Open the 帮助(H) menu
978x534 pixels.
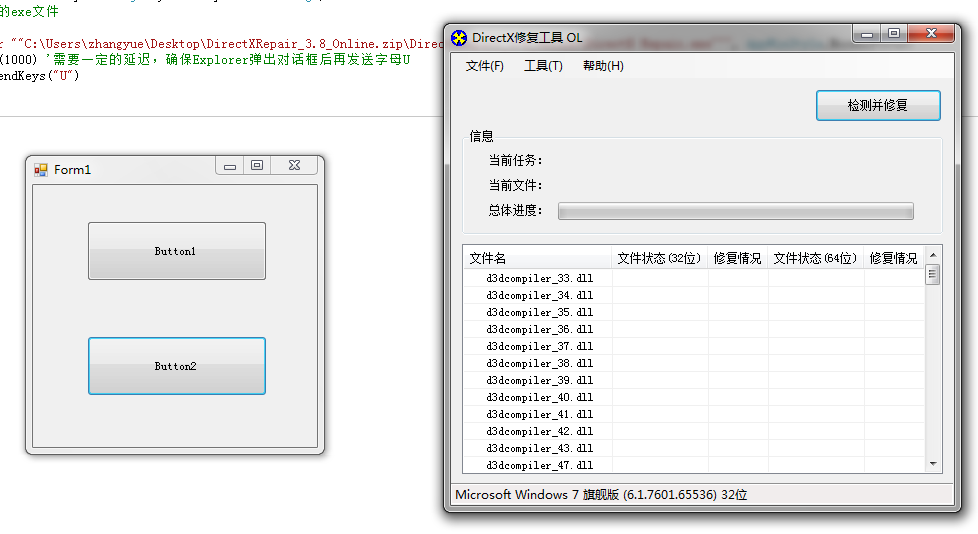[x=603, y=66]
